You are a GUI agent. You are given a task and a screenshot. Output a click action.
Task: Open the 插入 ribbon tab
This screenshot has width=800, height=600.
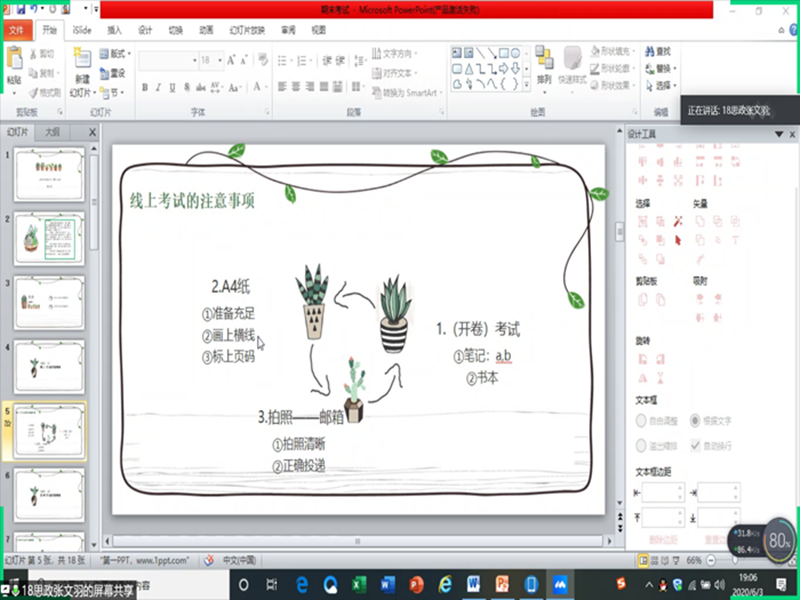coord(115,31)
